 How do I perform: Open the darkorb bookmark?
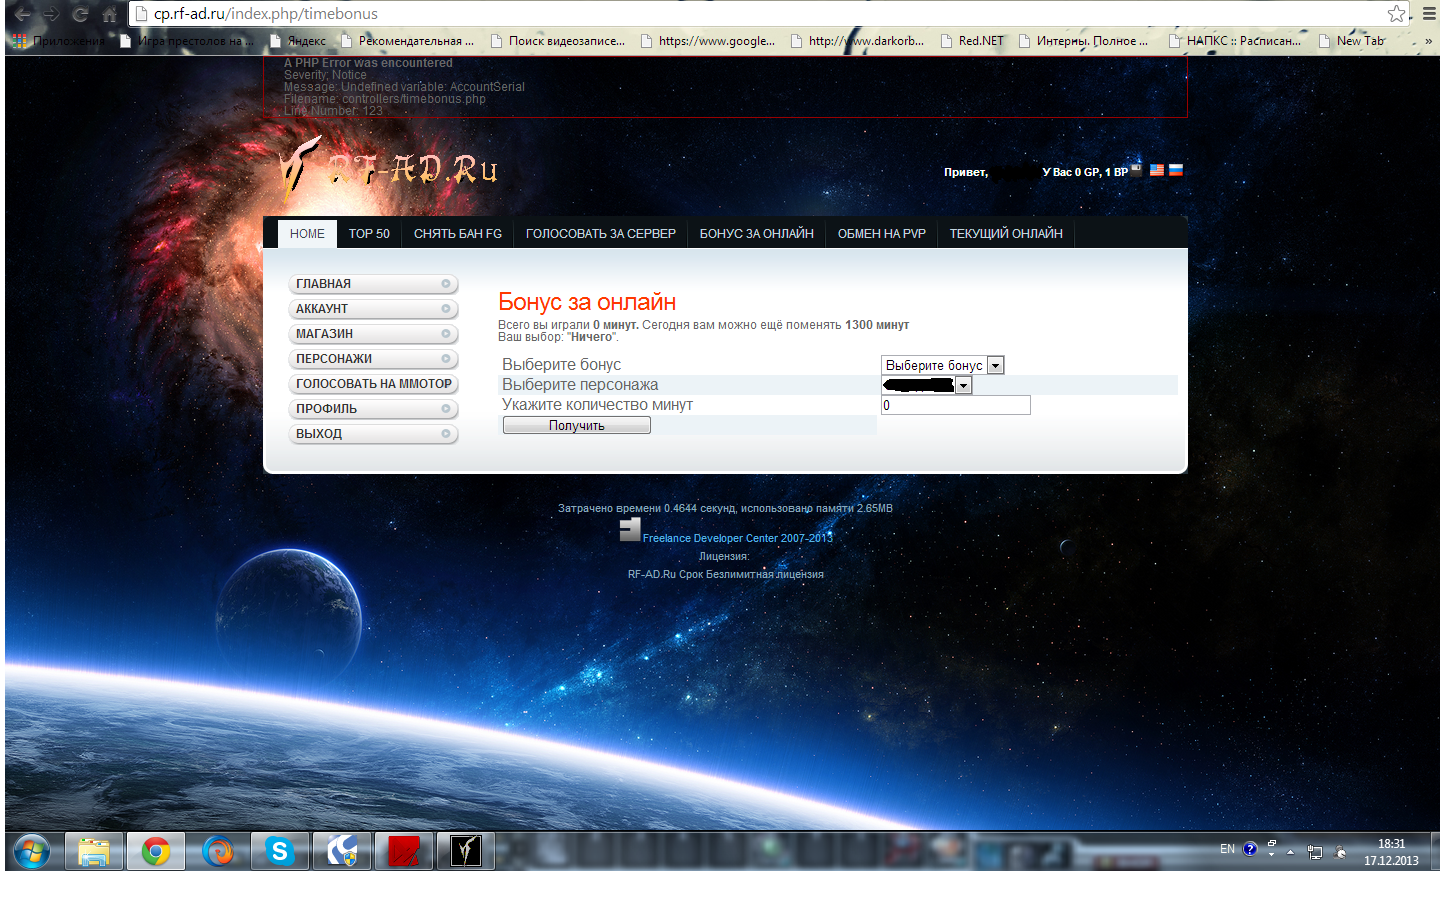tap(858, 41)
